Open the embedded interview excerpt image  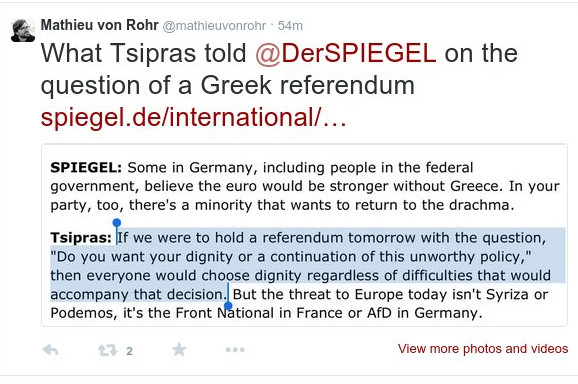pyautogui.click(x=304, y=235)
